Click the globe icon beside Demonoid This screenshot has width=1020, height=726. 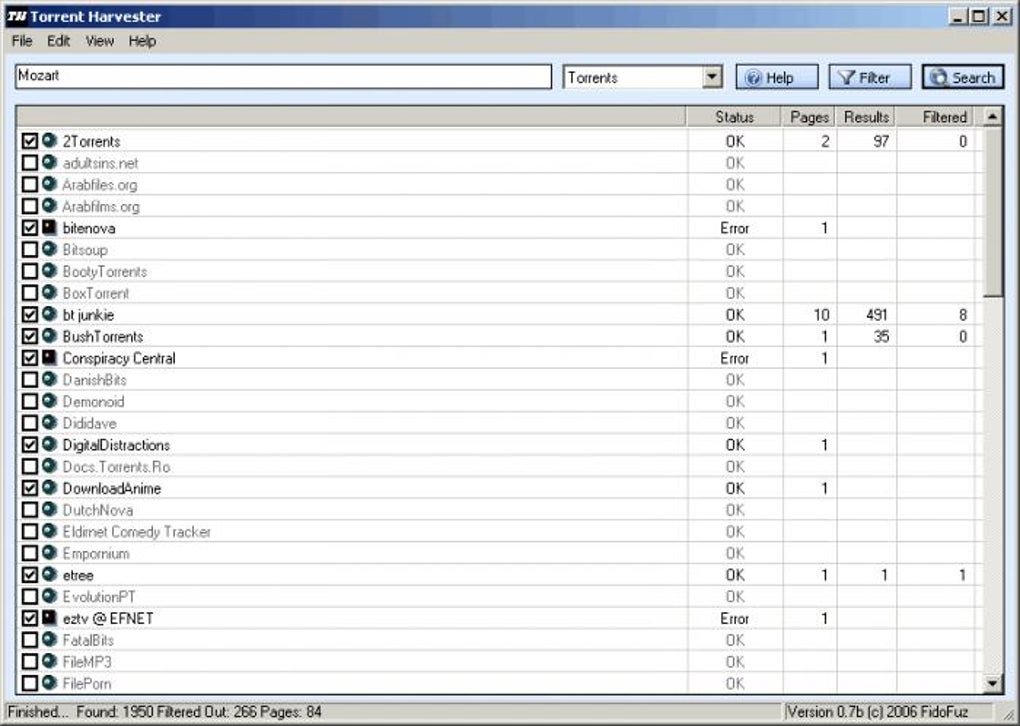49,401
